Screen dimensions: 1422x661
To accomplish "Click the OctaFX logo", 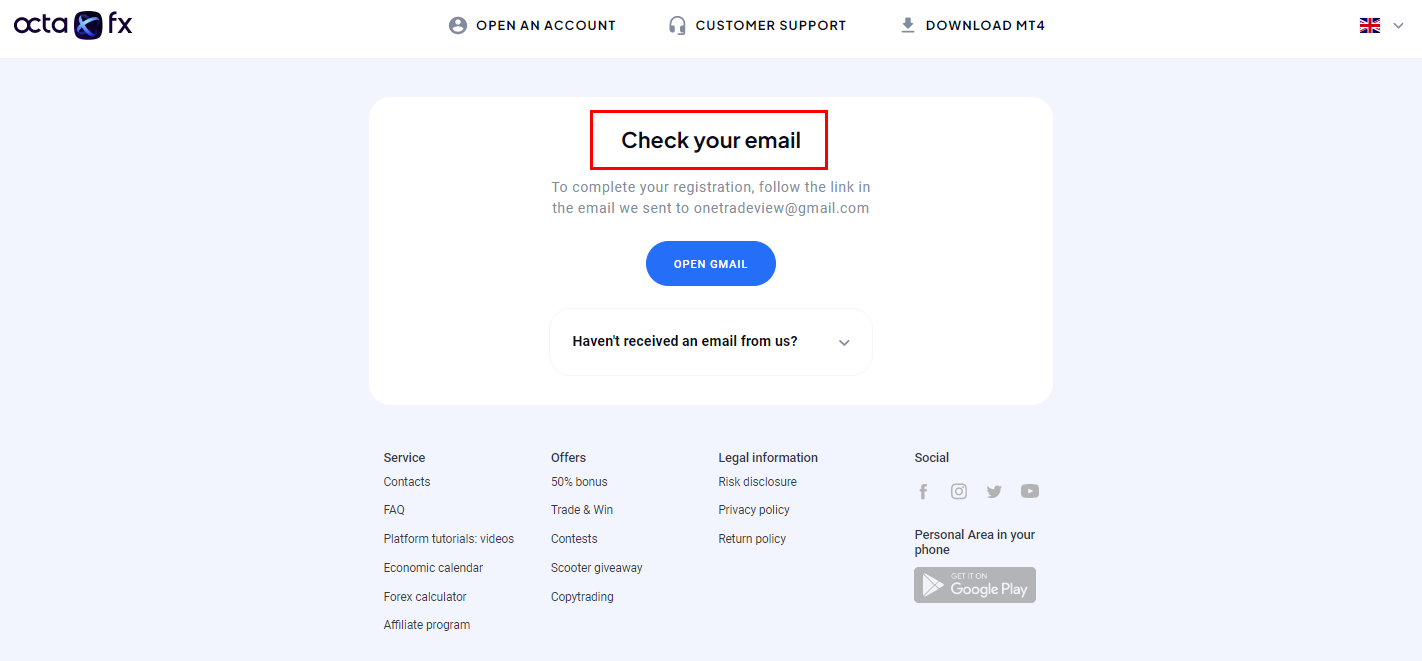I will point(73,25).
